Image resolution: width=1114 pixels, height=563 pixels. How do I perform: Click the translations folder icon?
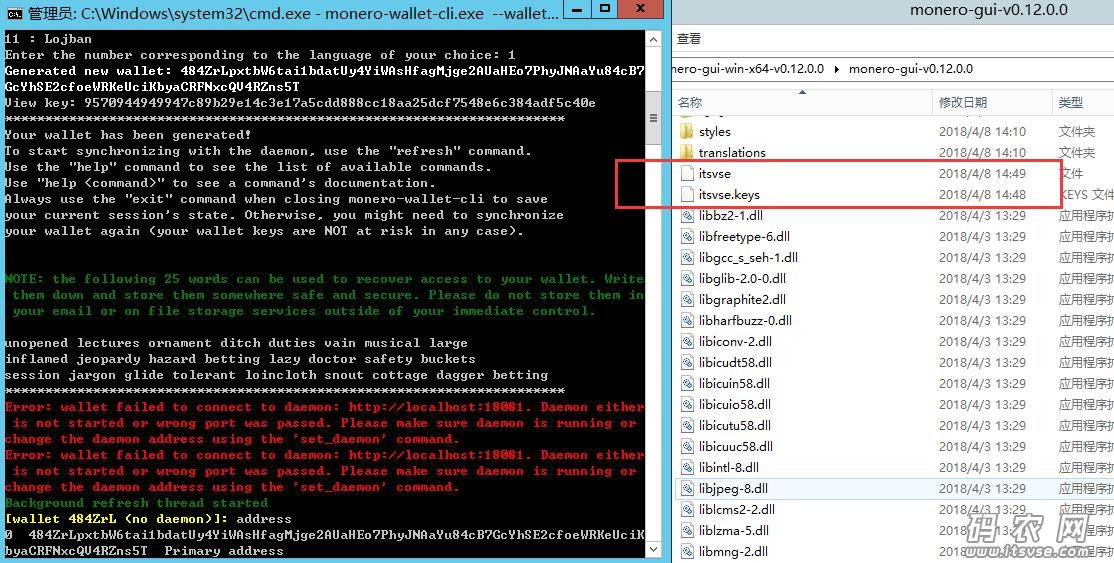tap(686, 152)
